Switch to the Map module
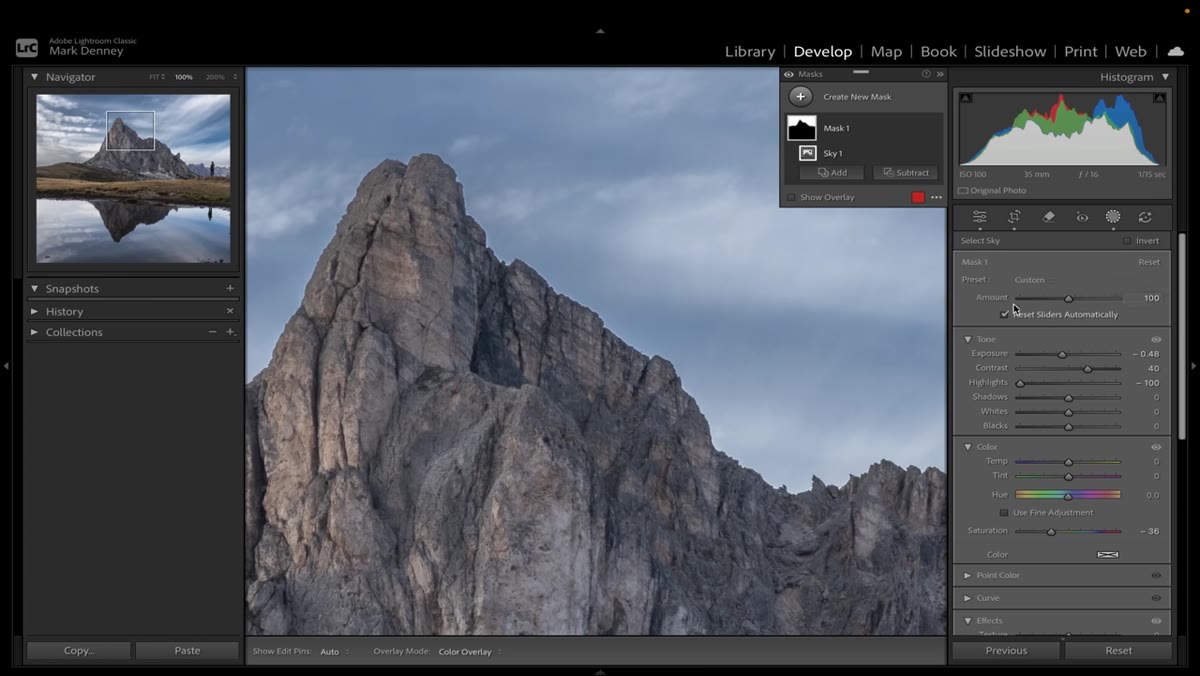This screenshot has height=676, width=1200. point(886,51)
